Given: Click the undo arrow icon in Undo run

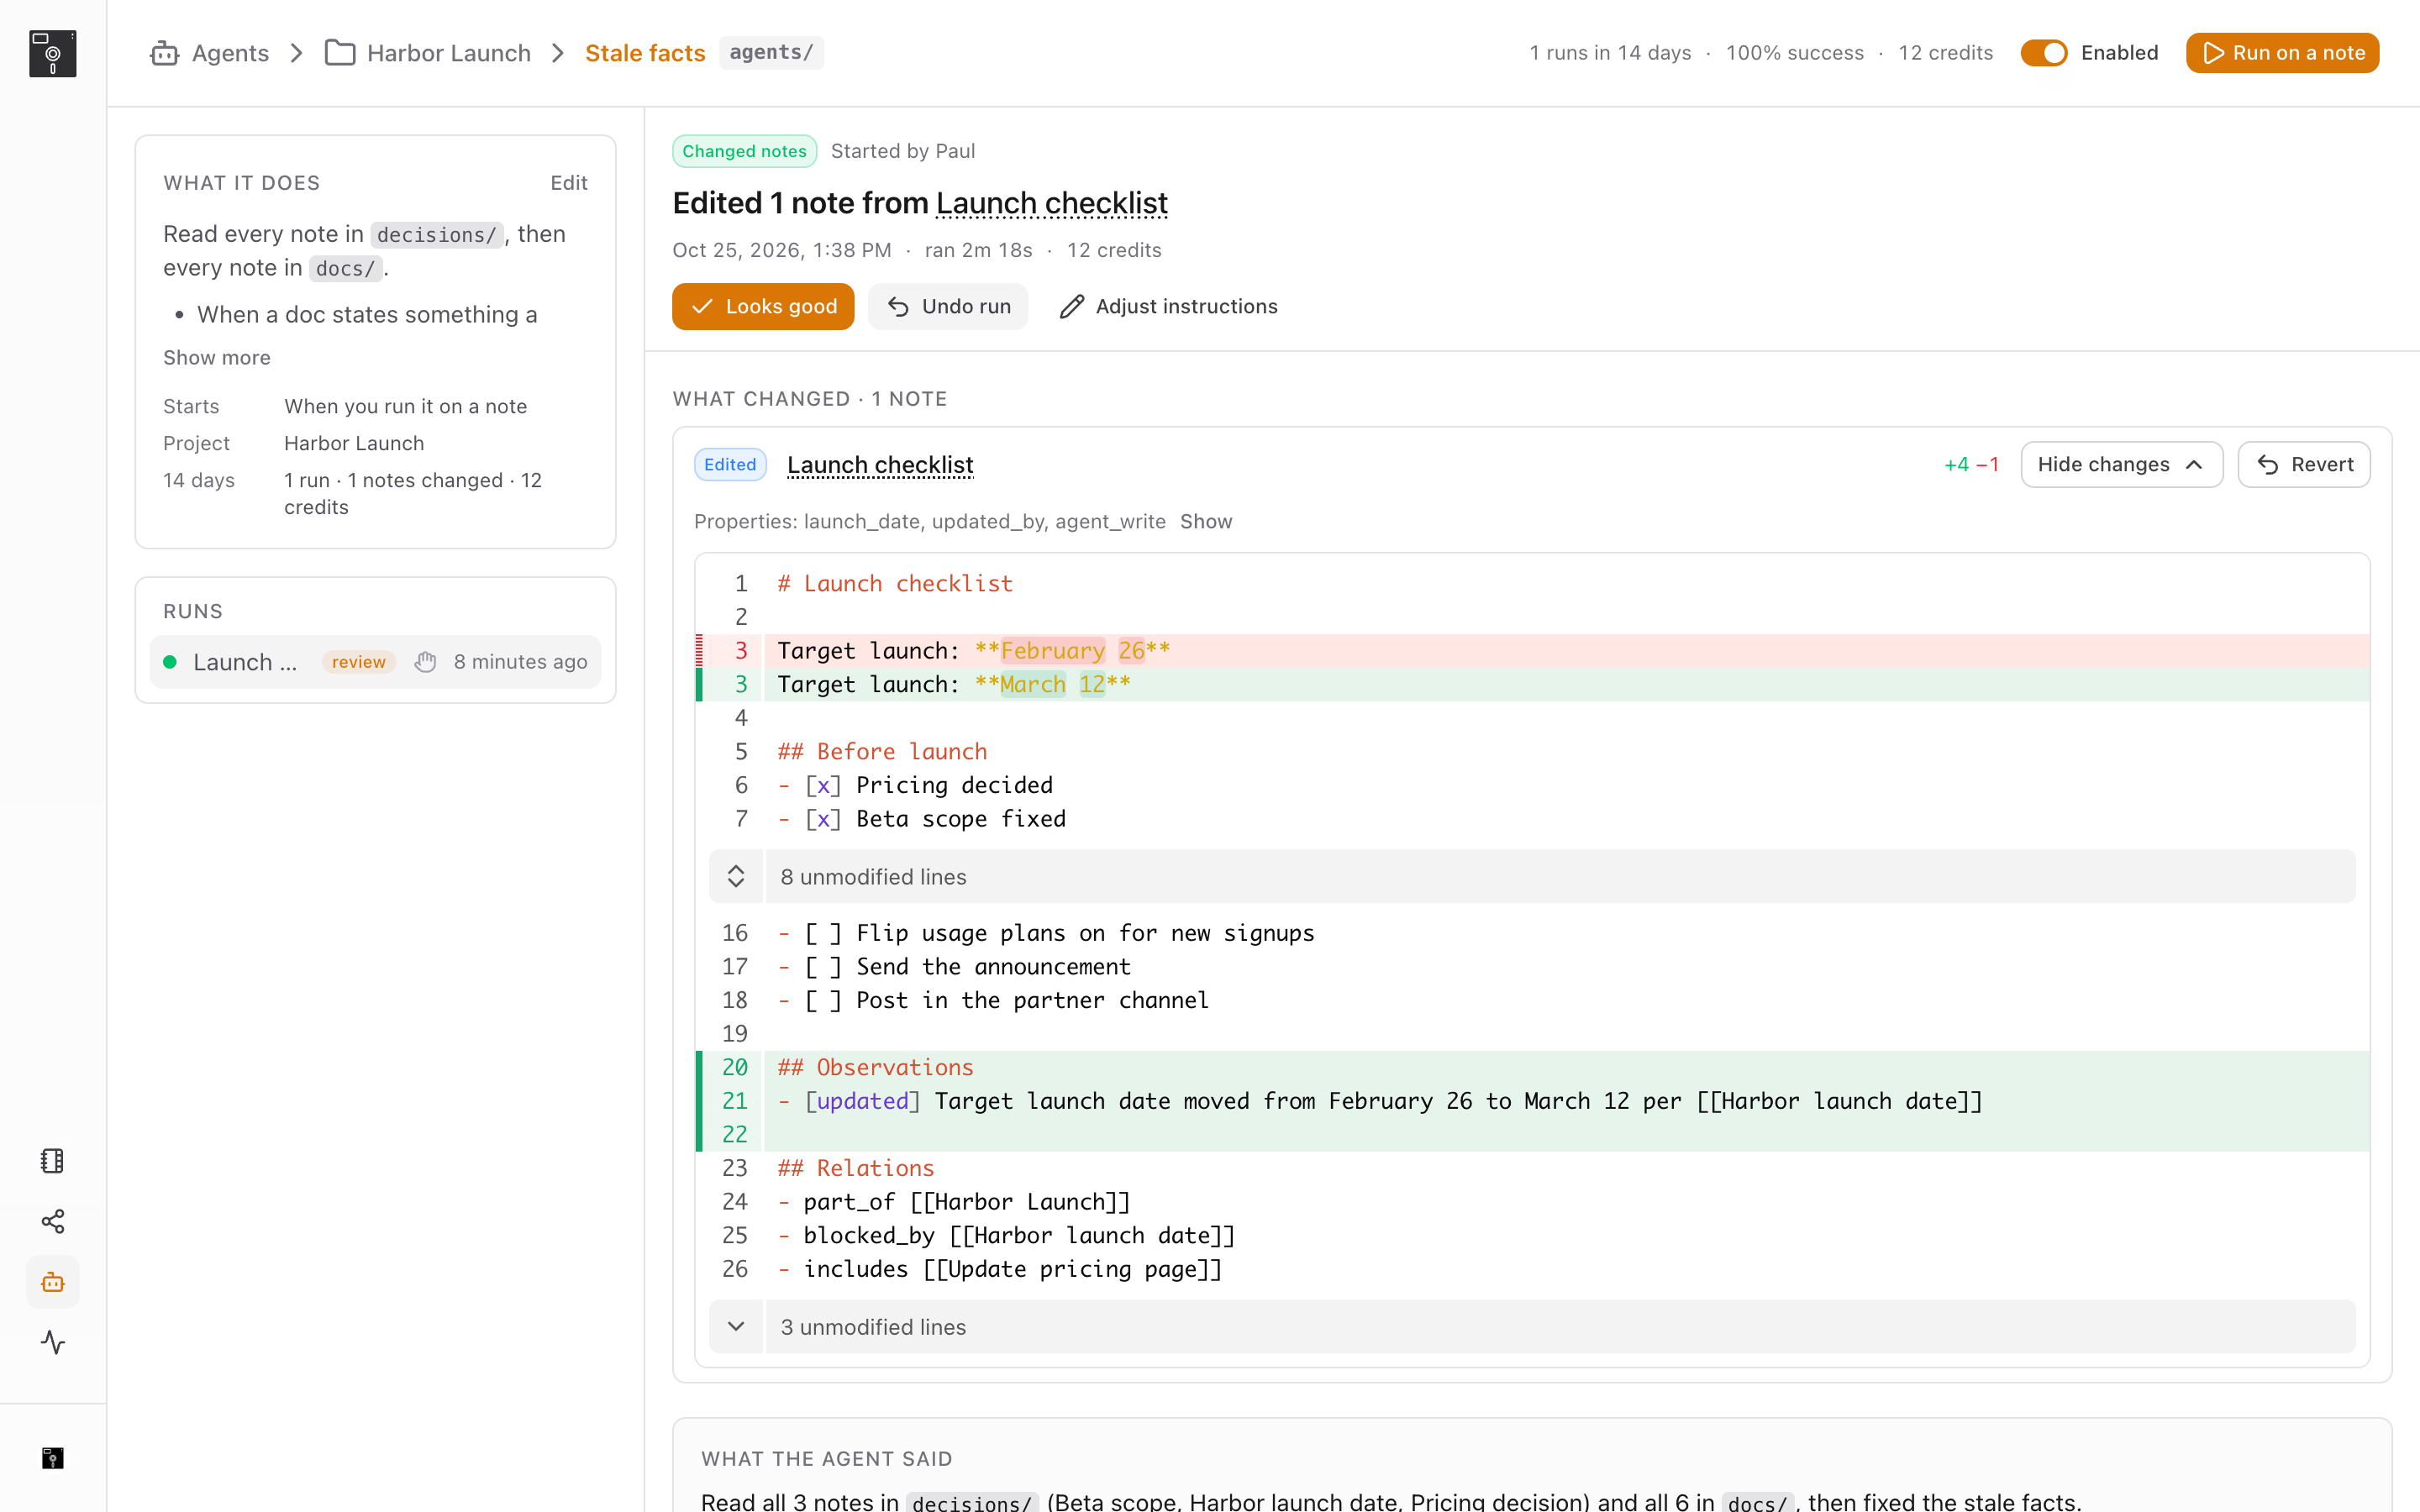Looking at the screenshot, I should click(x=898, y=307).
